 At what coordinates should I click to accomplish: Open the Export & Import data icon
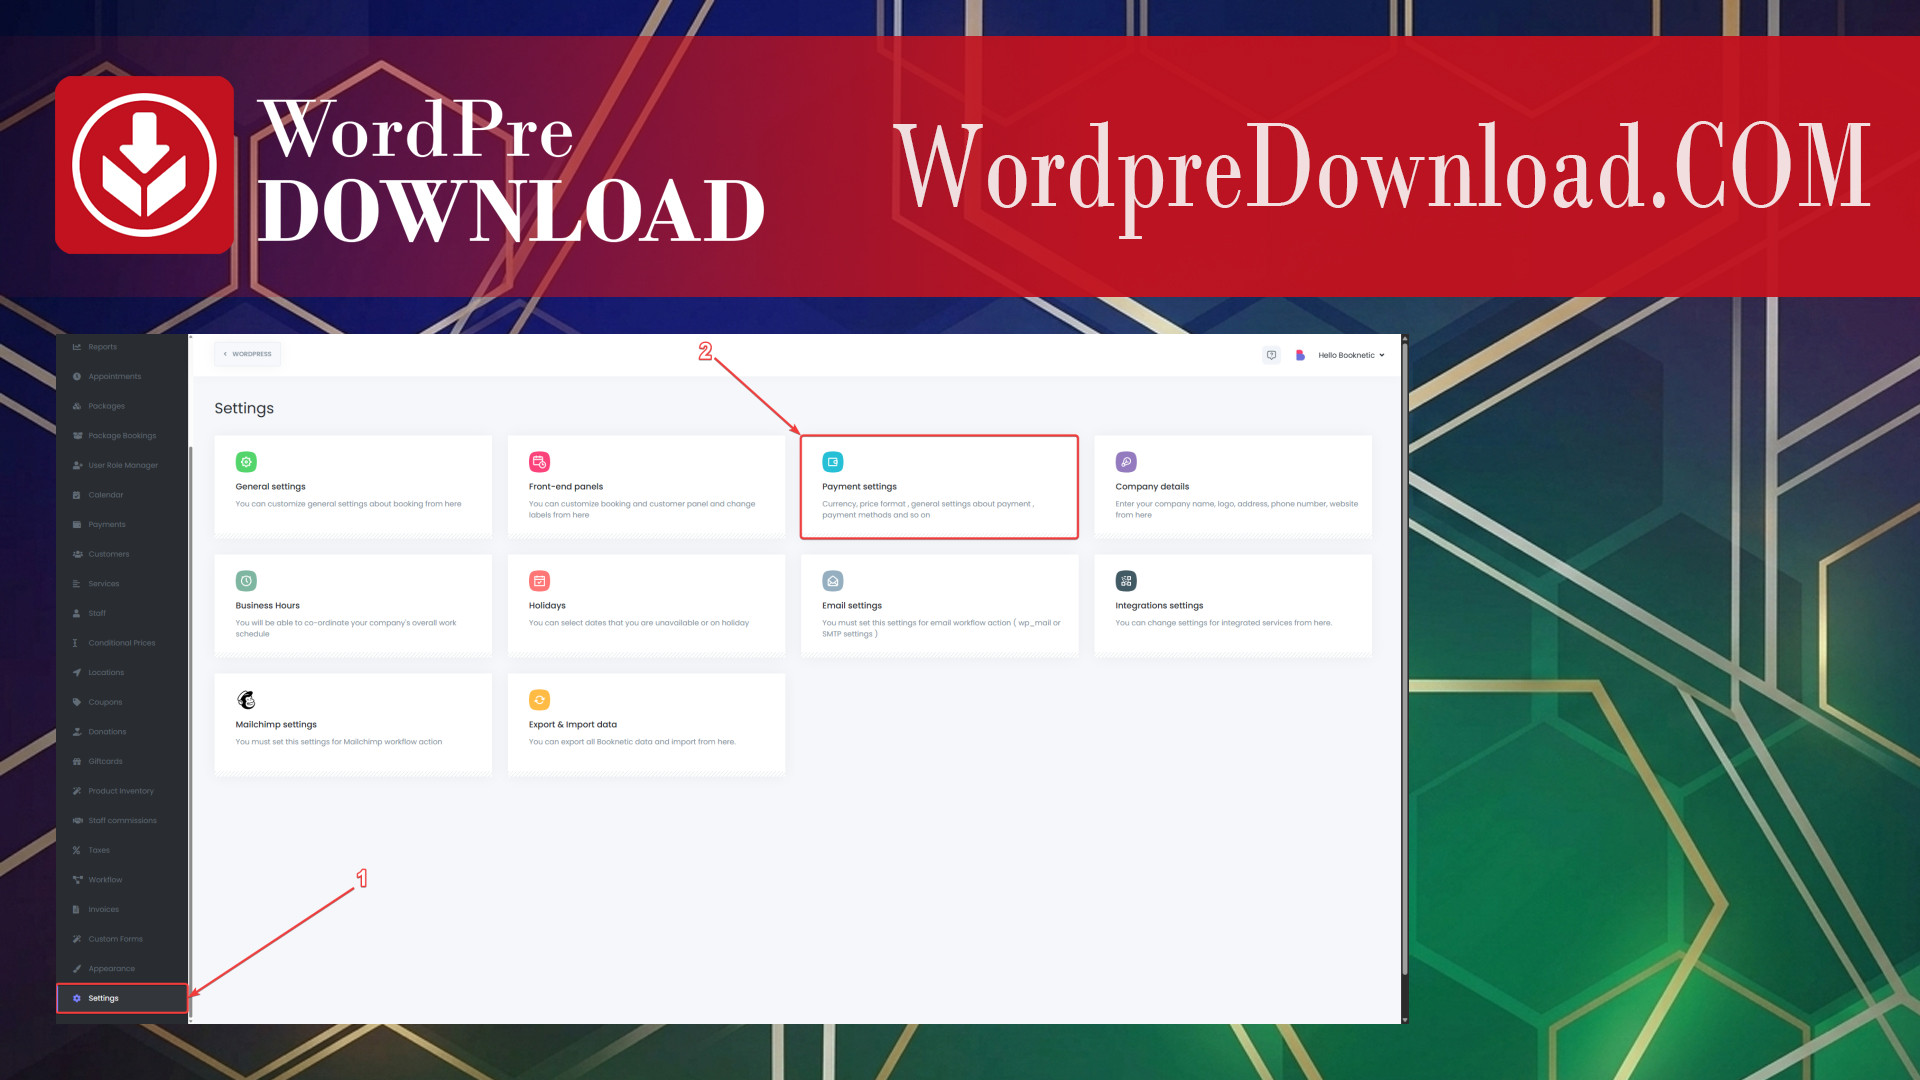tap(539, 700)
